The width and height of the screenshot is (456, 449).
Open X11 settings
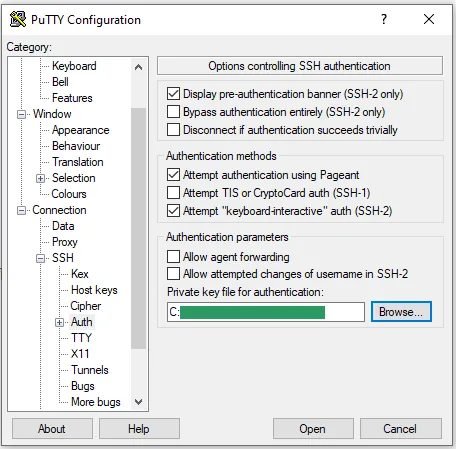click(80, 354)
